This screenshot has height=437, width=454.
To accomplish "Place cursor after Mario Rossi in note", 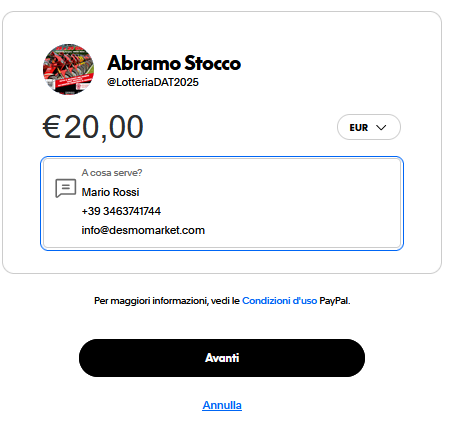I will pos(140,192).
